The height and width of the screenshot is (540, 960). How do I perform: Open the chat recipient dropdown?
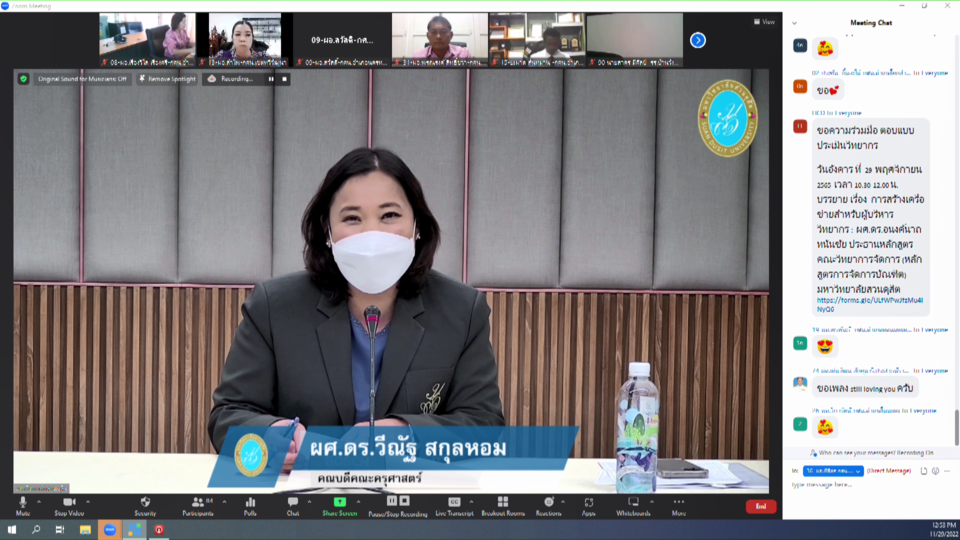coord(833,471)
